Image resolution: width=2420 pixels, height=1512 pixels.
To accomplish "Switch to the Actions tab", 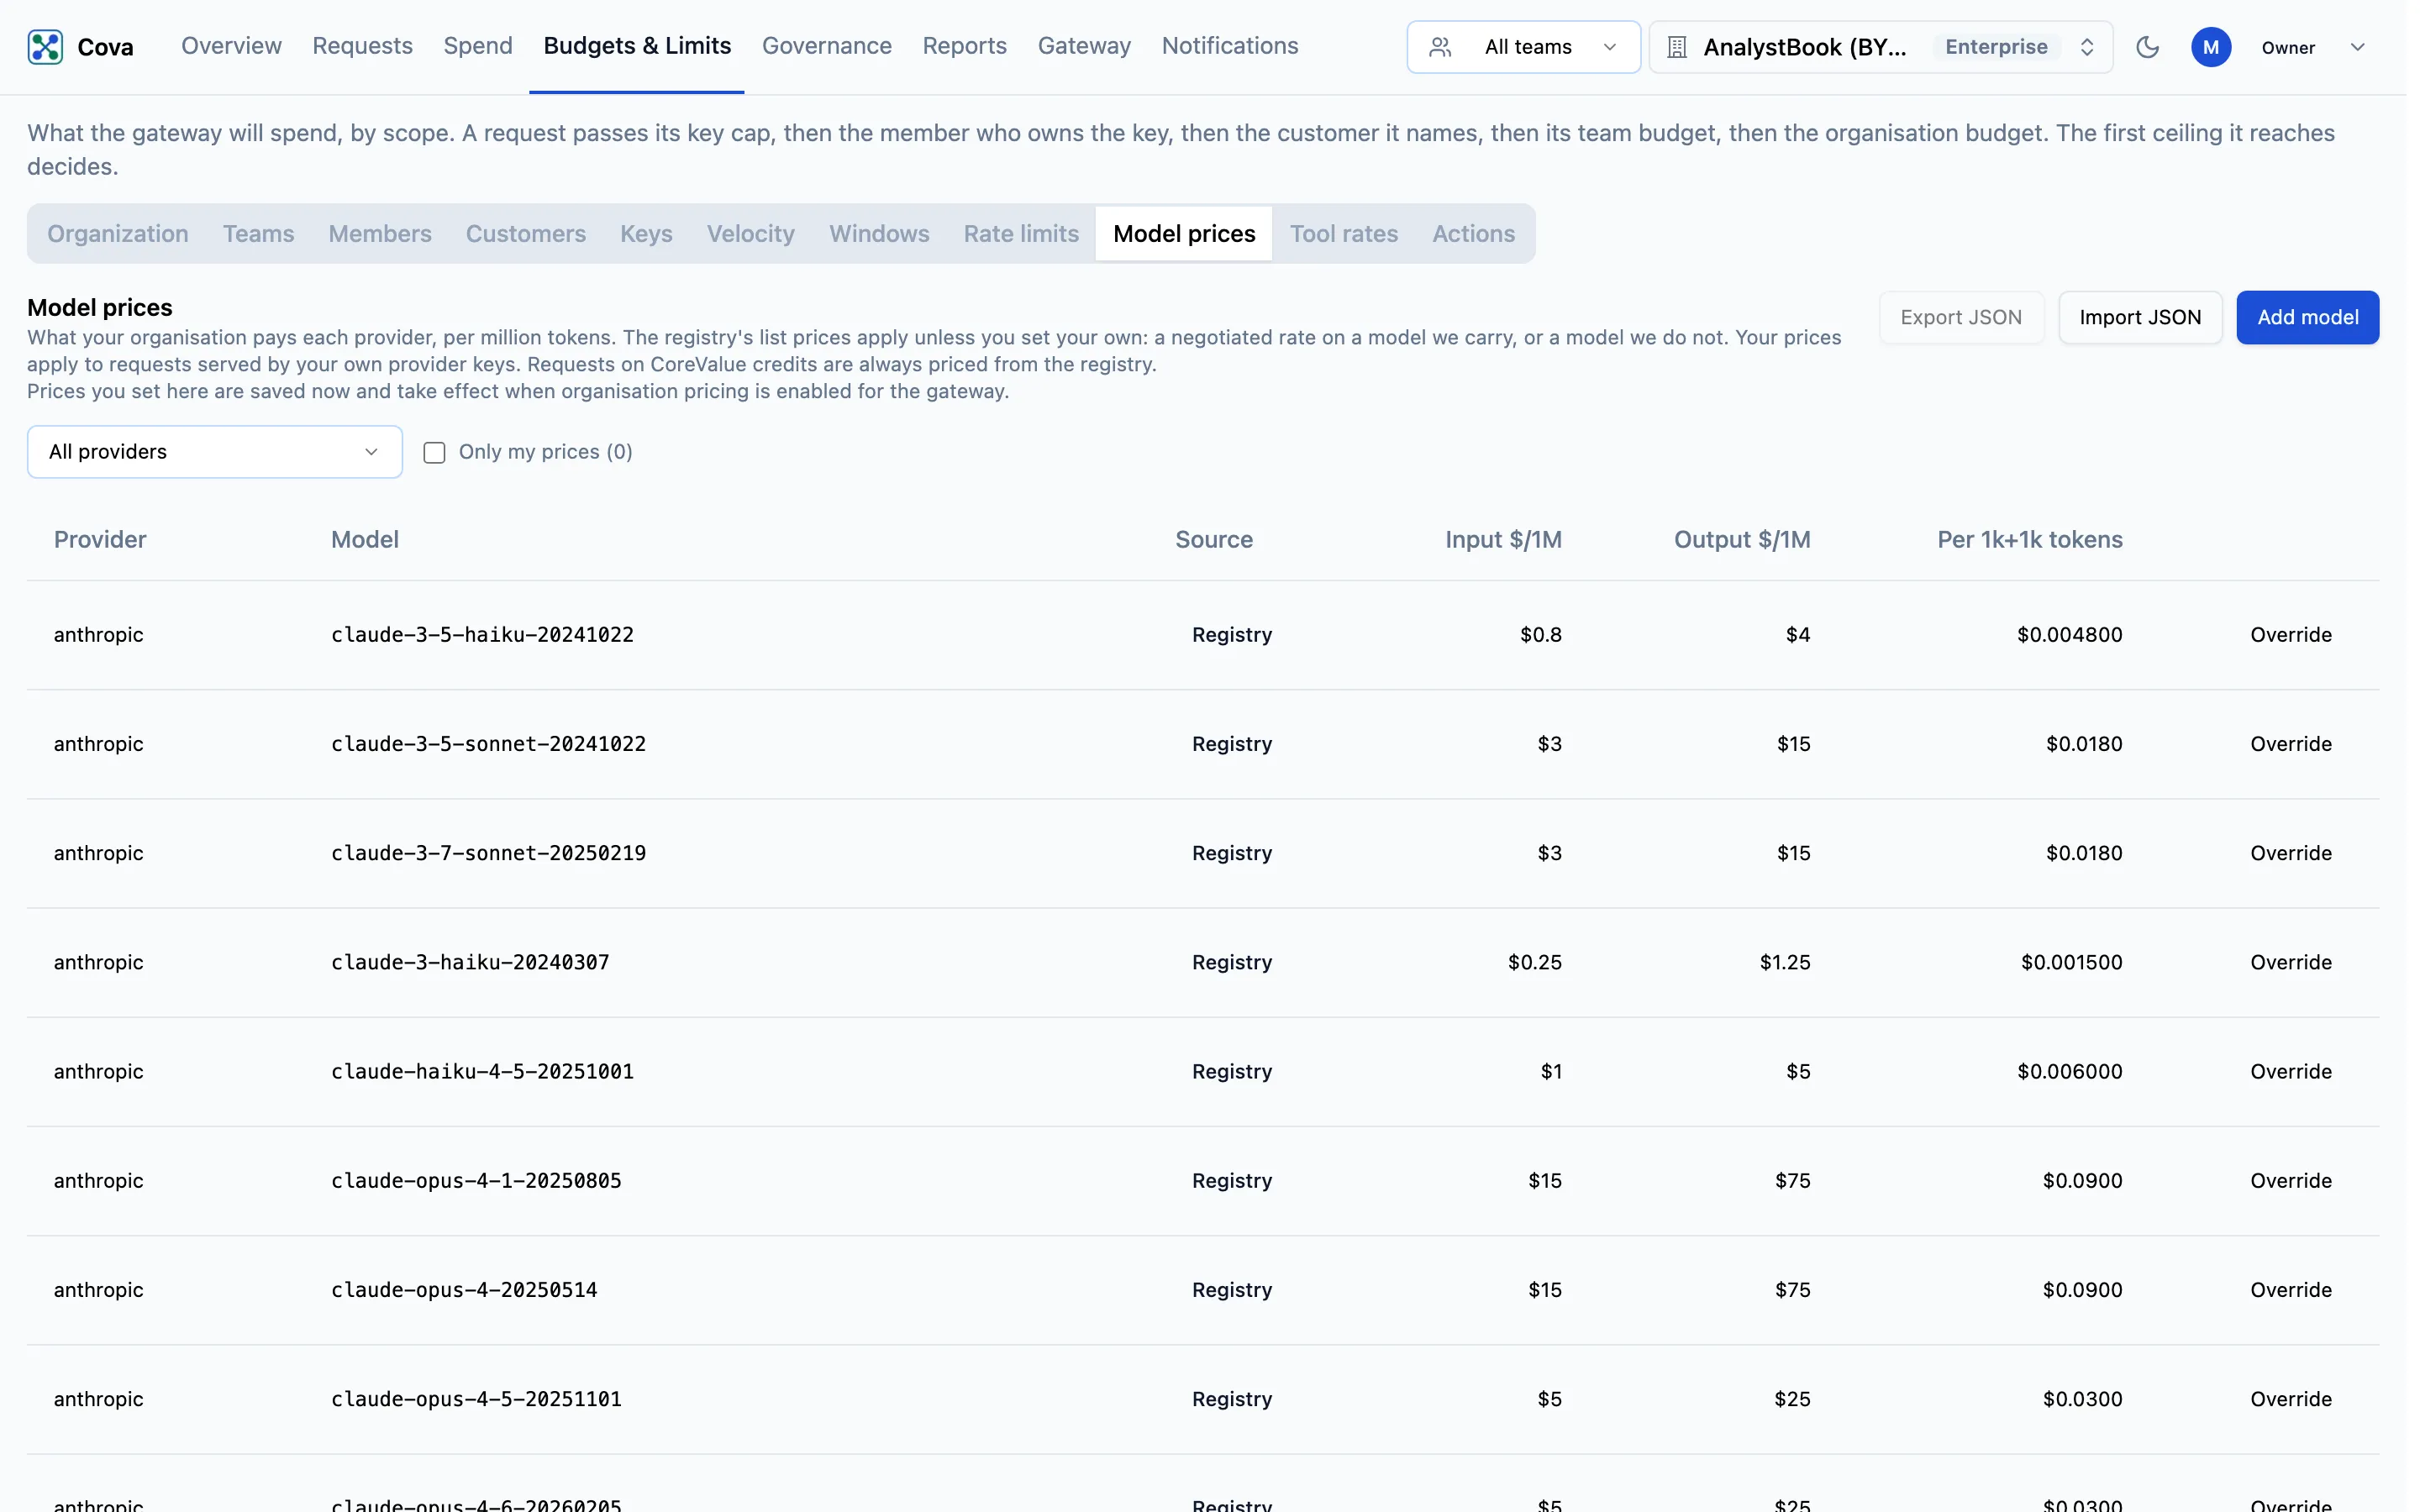I will pyautogui.click(x=1473, y=234).
